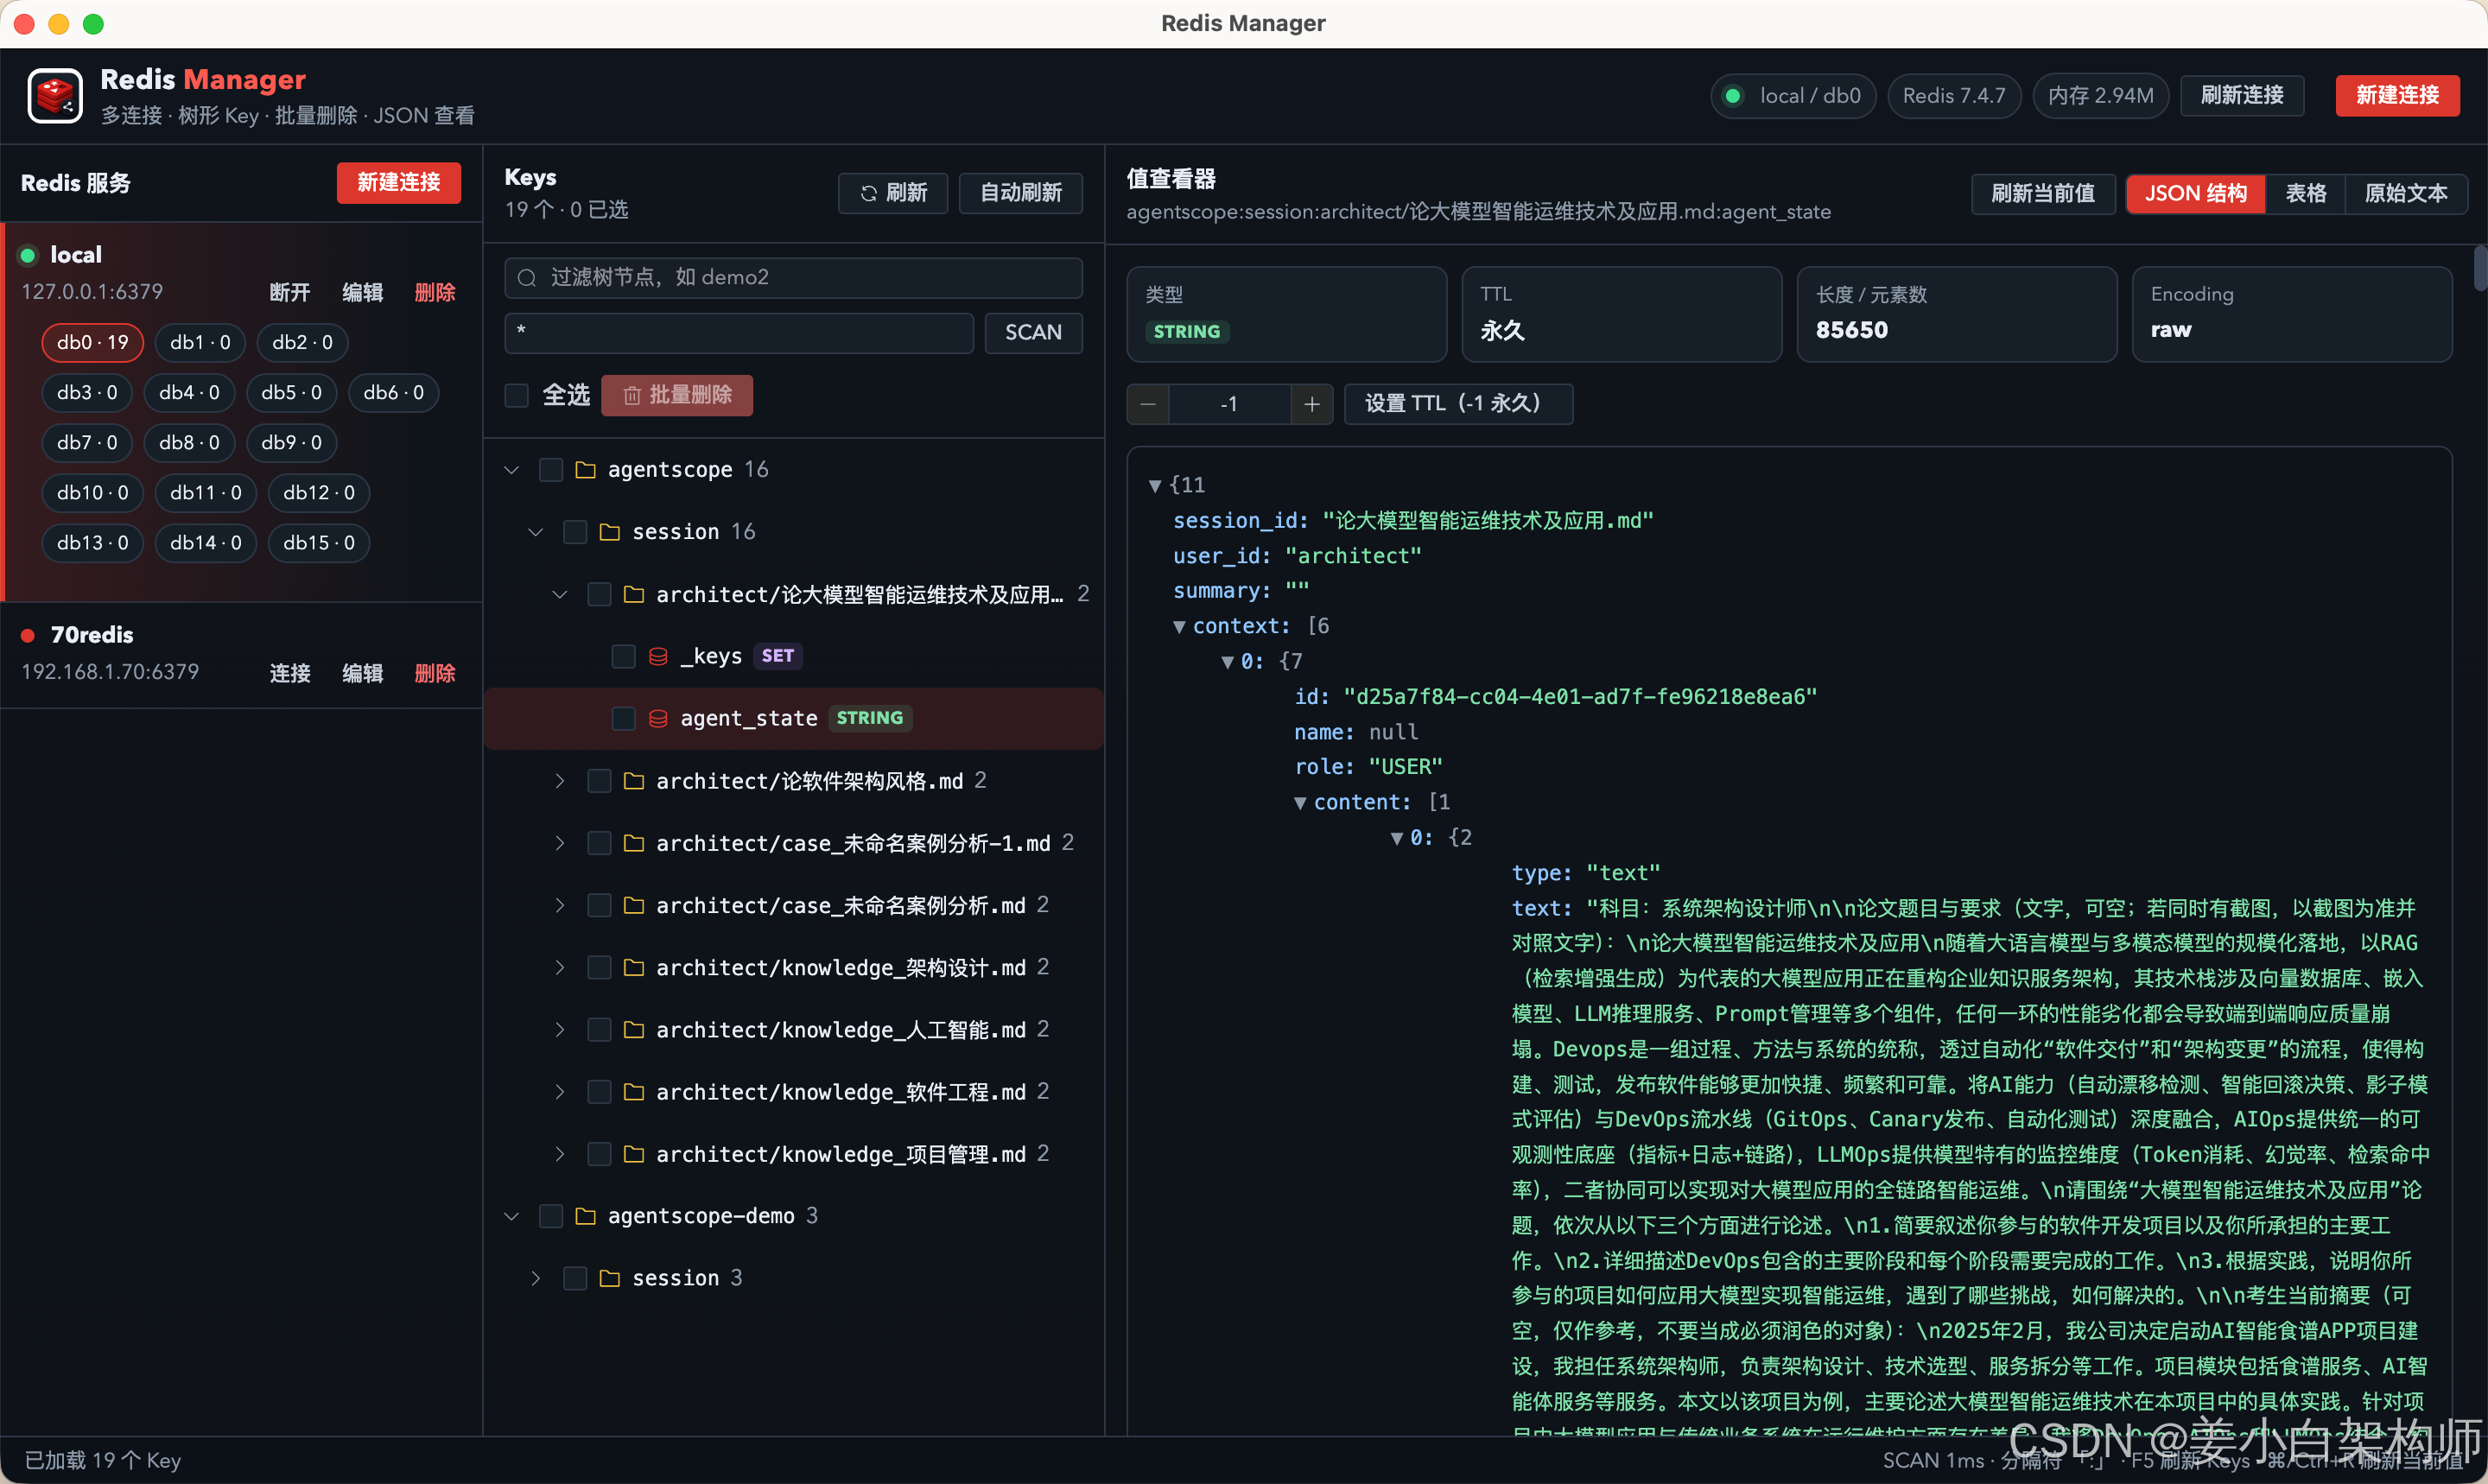Click the session 16 folder icon

[610, 532]
